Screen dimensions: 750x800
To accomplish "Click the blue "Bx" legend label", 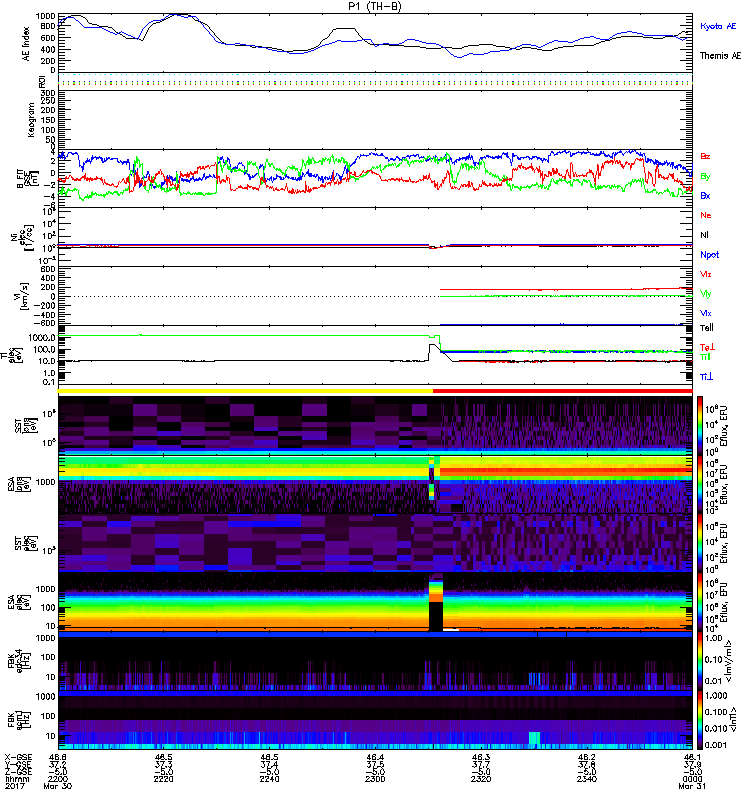I will [705, 195].
